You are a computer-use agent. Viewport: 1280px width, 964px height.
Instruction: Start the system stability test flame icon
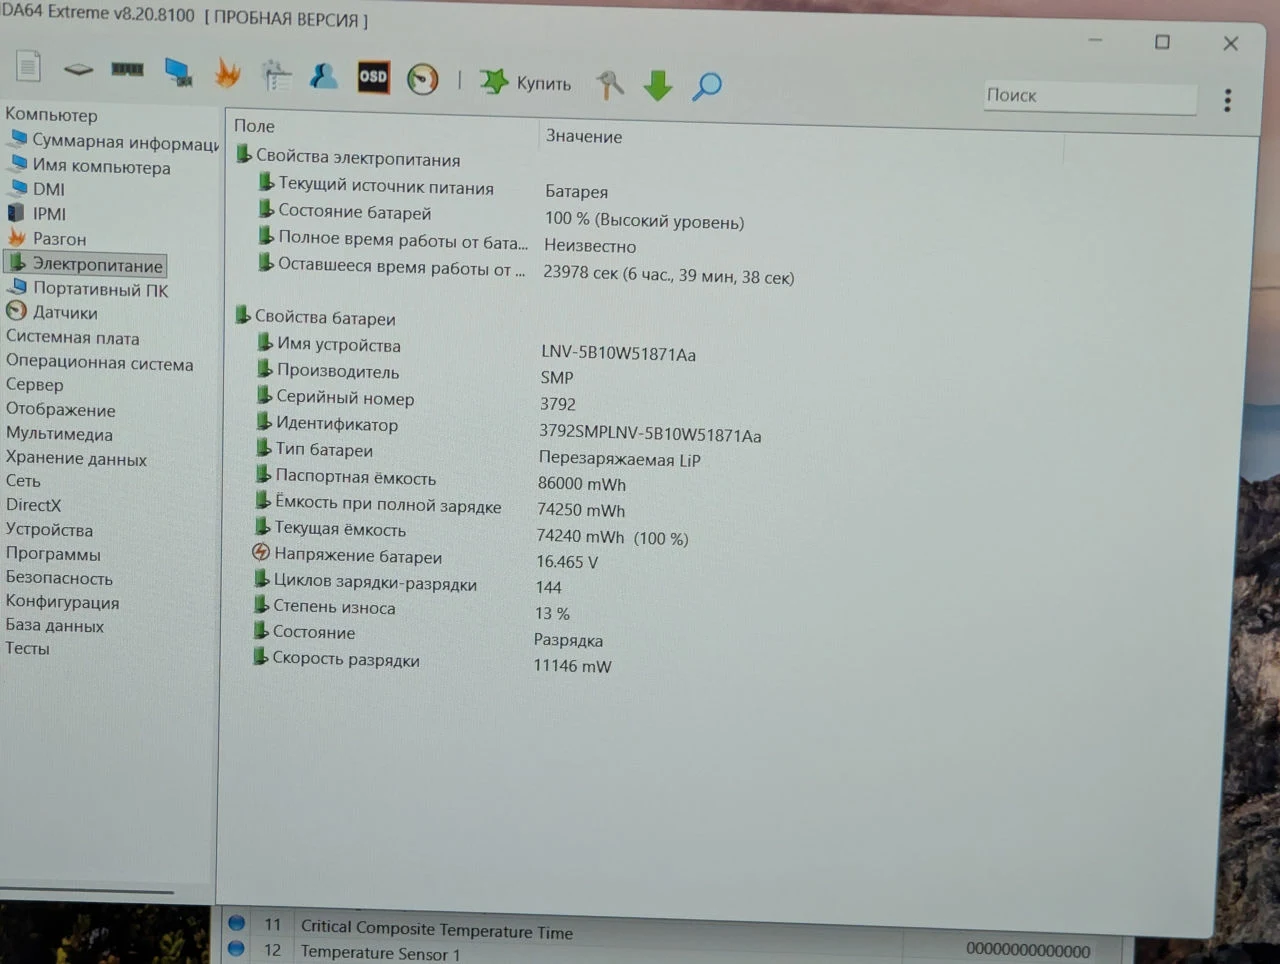(x=227, y=73)
